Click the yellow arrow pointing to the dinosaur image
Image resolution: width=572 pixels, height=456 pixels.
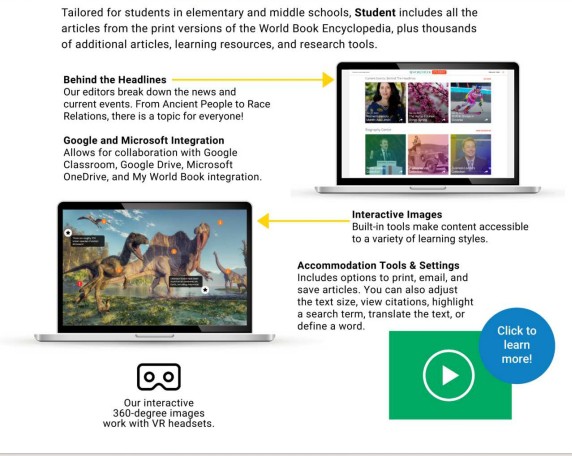coord(304,221)
